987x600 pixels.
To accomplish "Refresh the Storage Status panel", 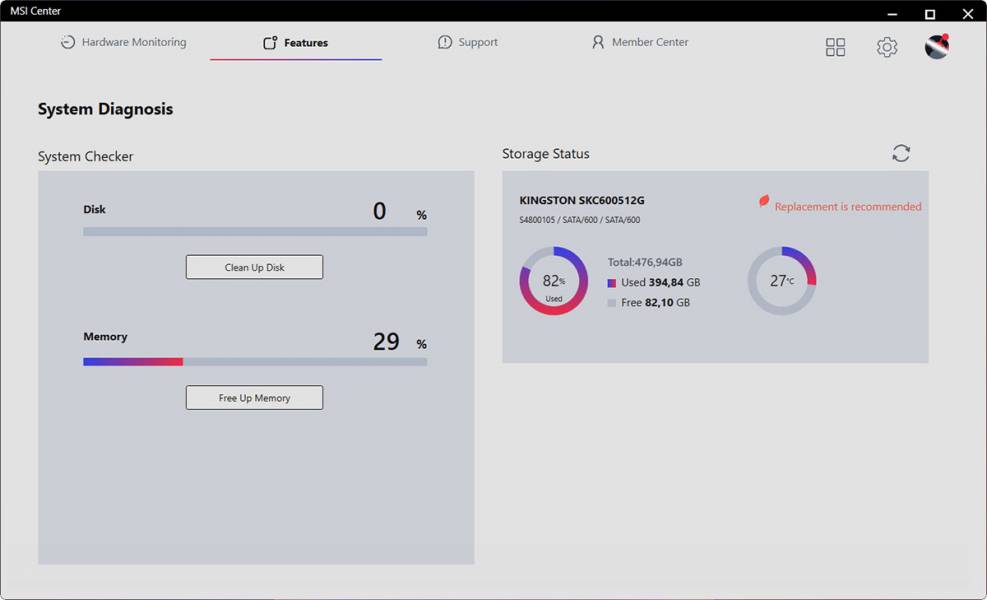I will click(901, 153).
